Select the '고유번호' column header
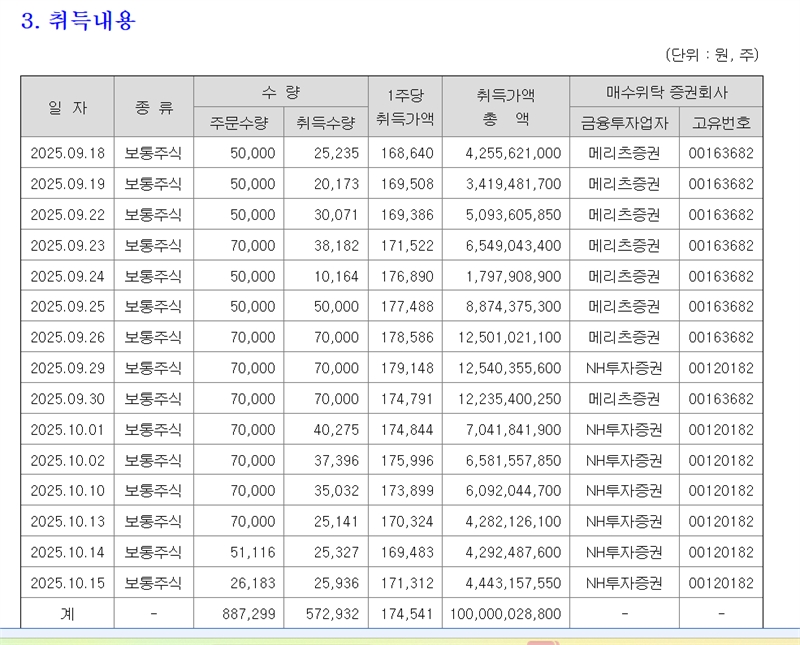The width and height of the screenshot is (800, 645). (720, 123)
